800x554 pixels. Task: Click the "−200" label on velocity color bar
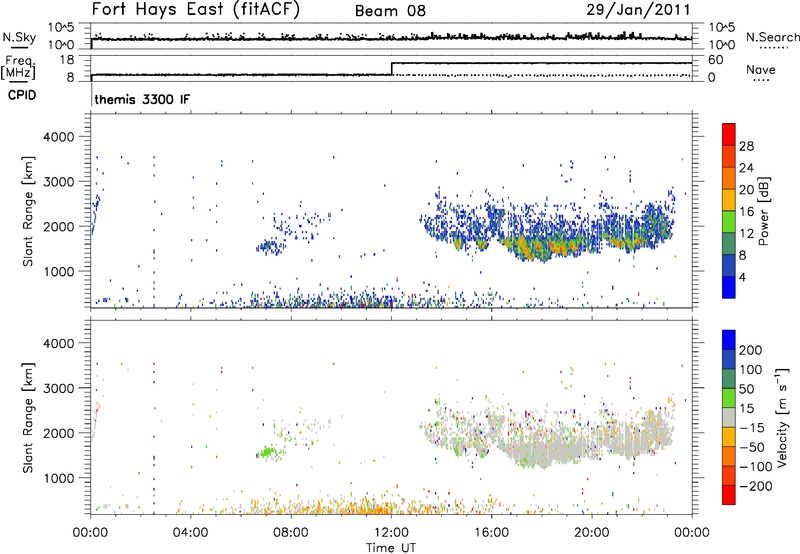[755, 486]
